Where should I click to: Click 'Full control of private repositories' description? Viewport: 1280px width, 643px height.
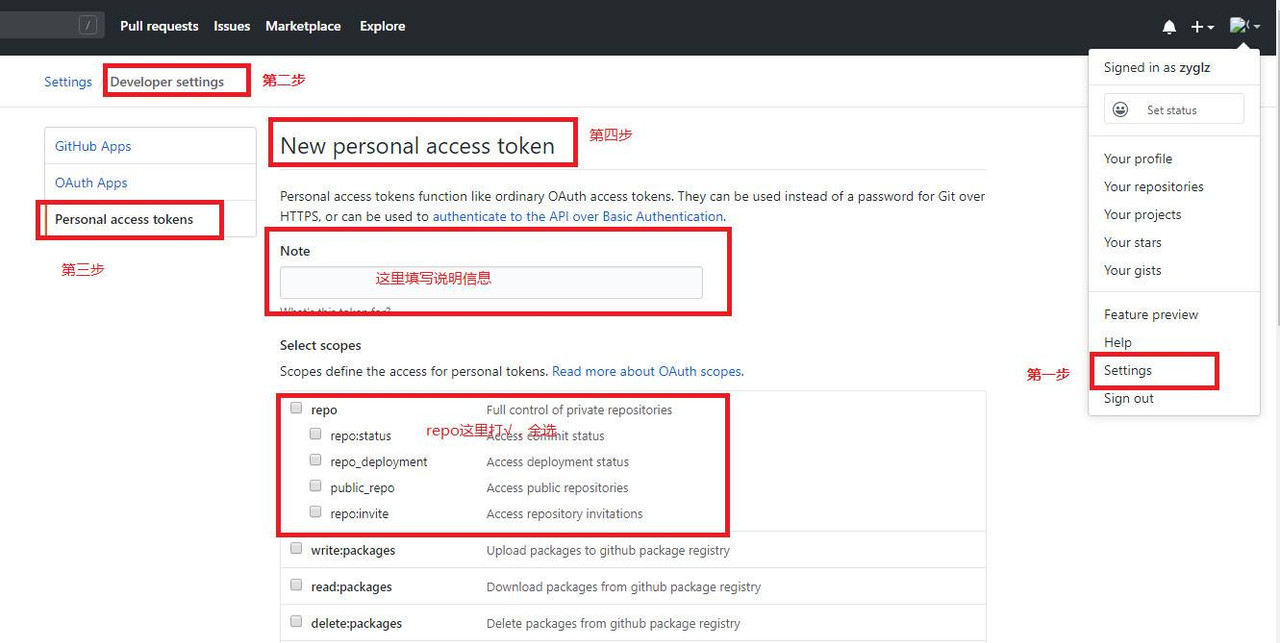pyautogui.click(x=579, y=410)
